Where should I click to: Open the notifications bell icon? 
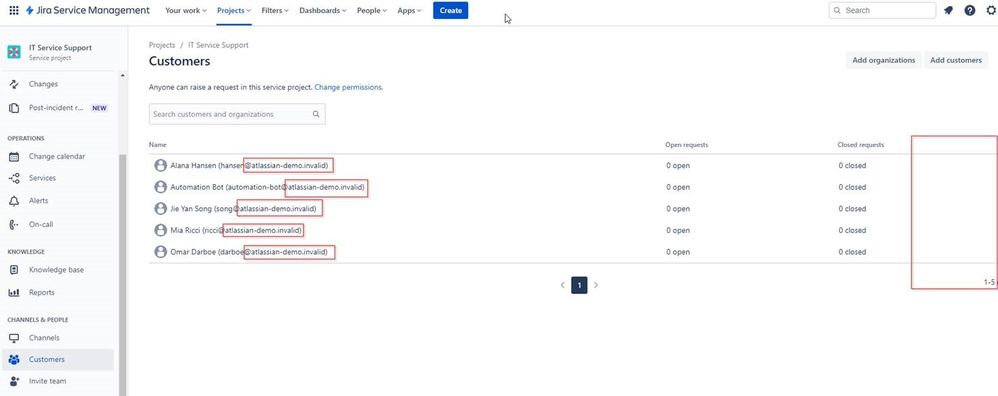(x=948, y=10)
